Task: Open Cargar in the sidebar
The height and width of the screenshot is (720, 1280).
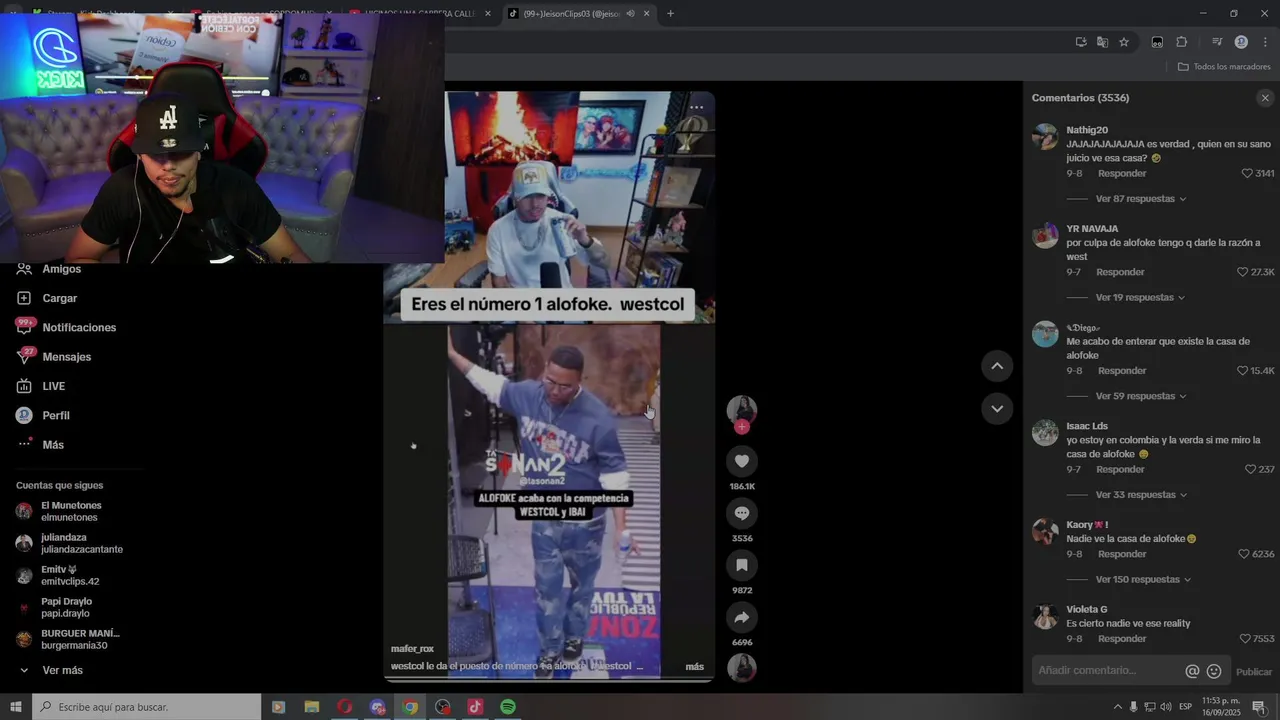Action: tap(60, 298)
